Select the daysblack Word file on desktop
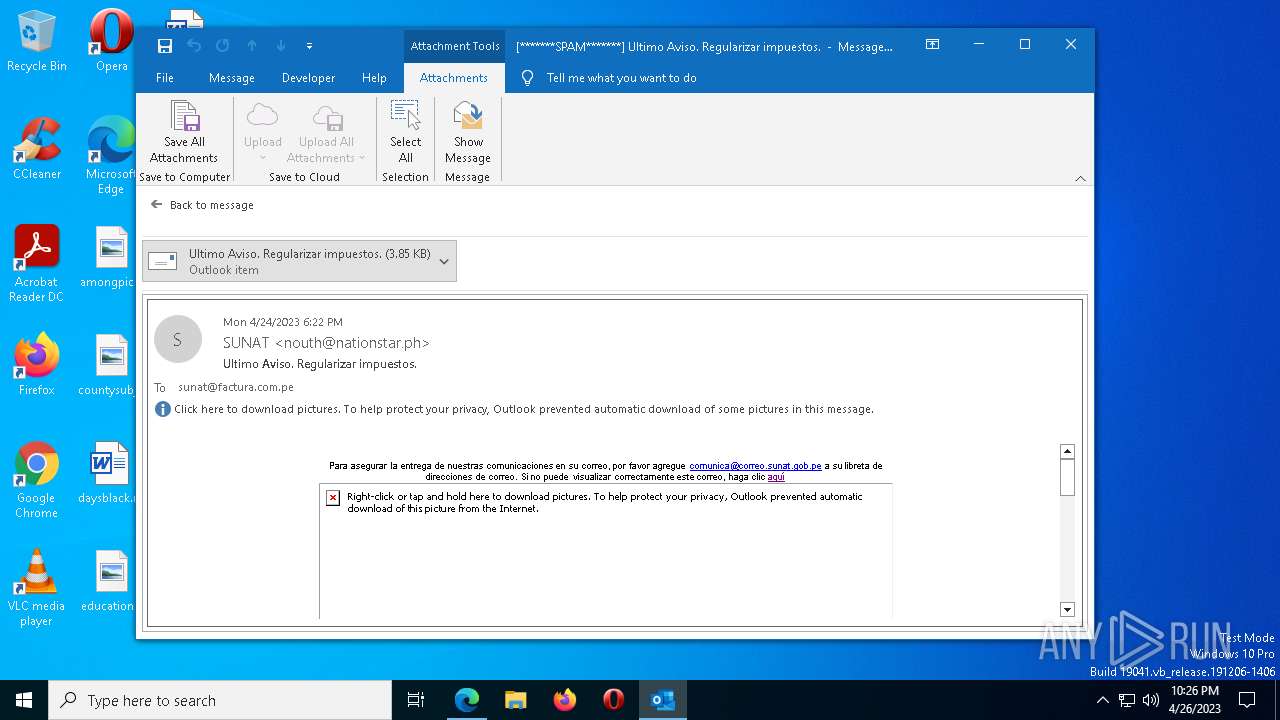 point(108,474)
